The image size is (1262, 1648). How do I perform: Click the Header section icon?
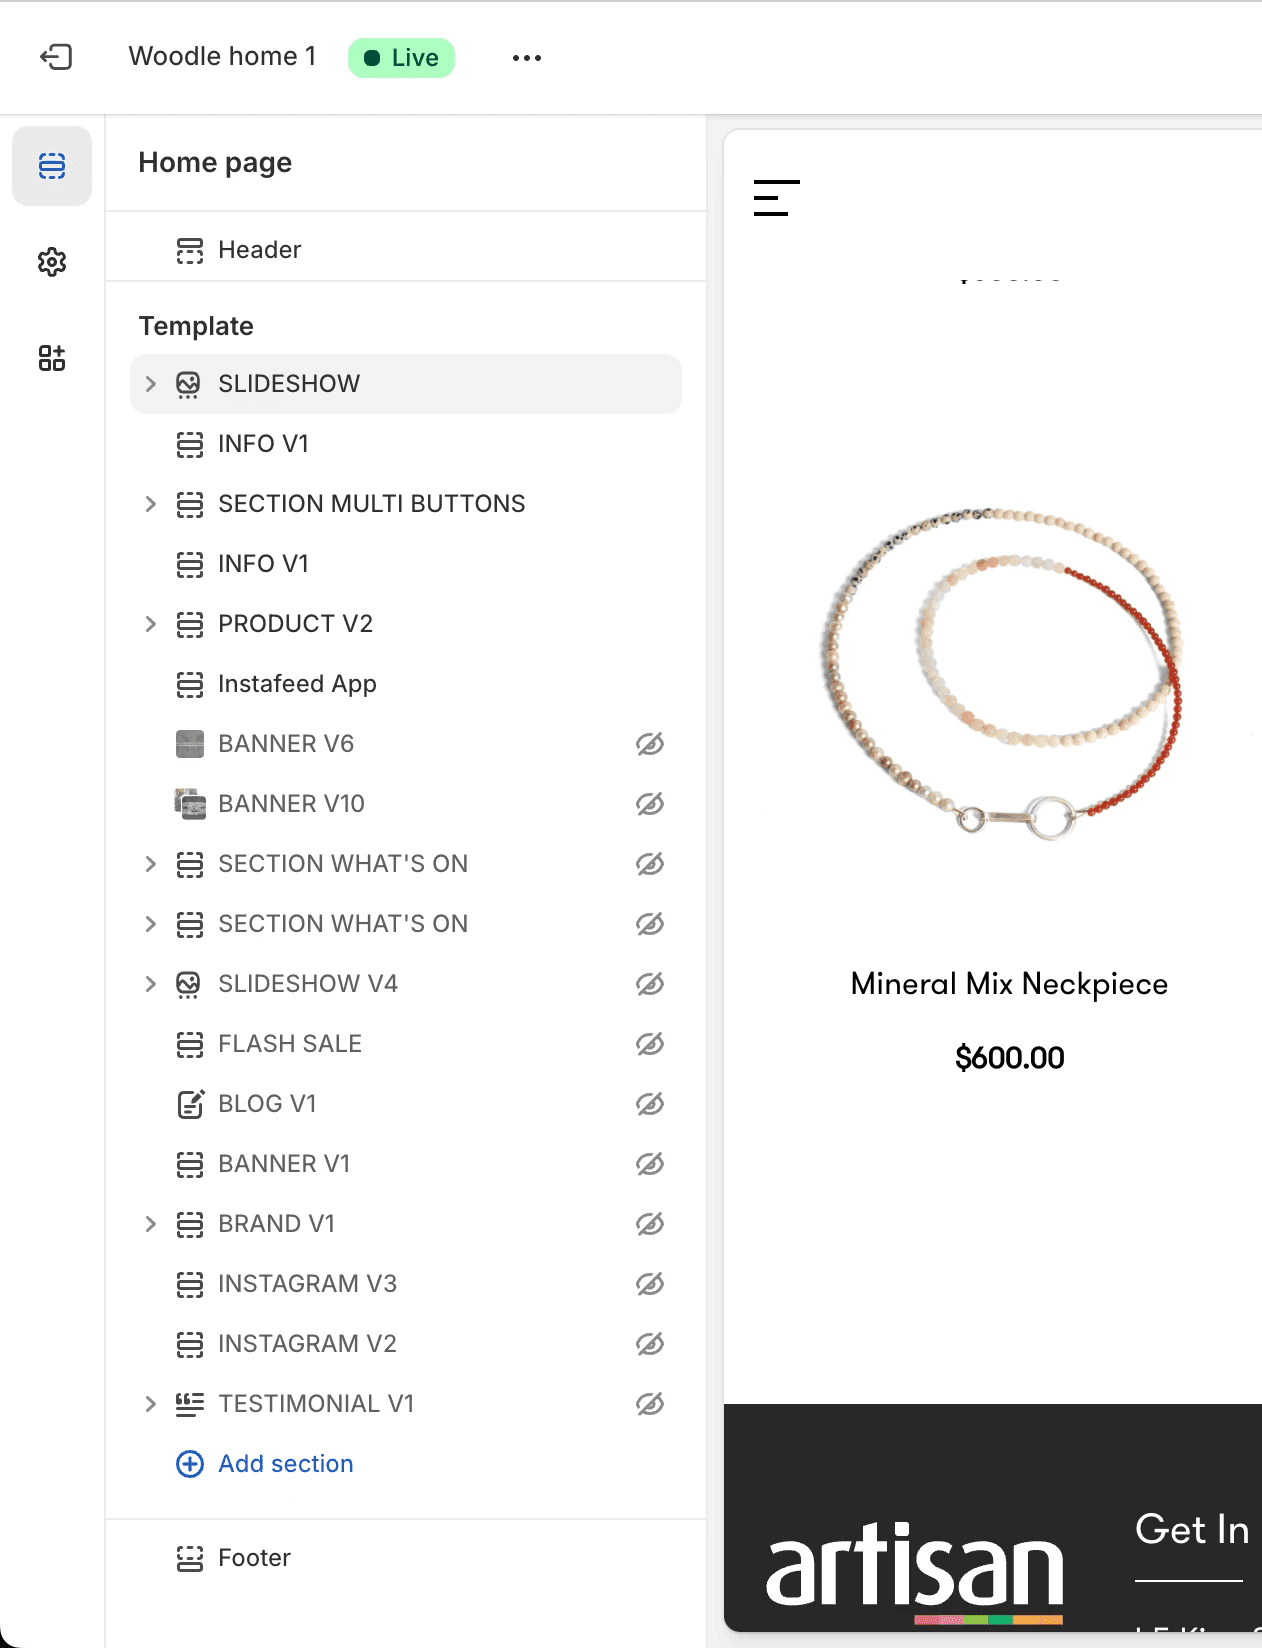[x=190, y=250]
